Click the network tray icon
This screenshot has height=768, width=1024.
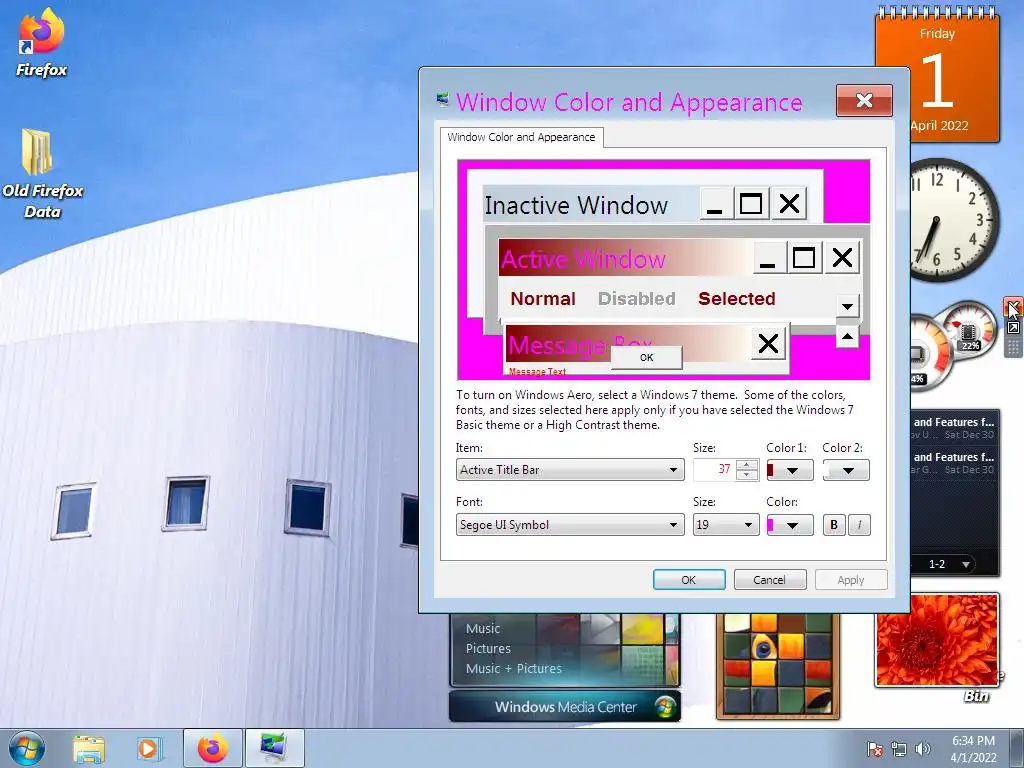click(899, 749)
